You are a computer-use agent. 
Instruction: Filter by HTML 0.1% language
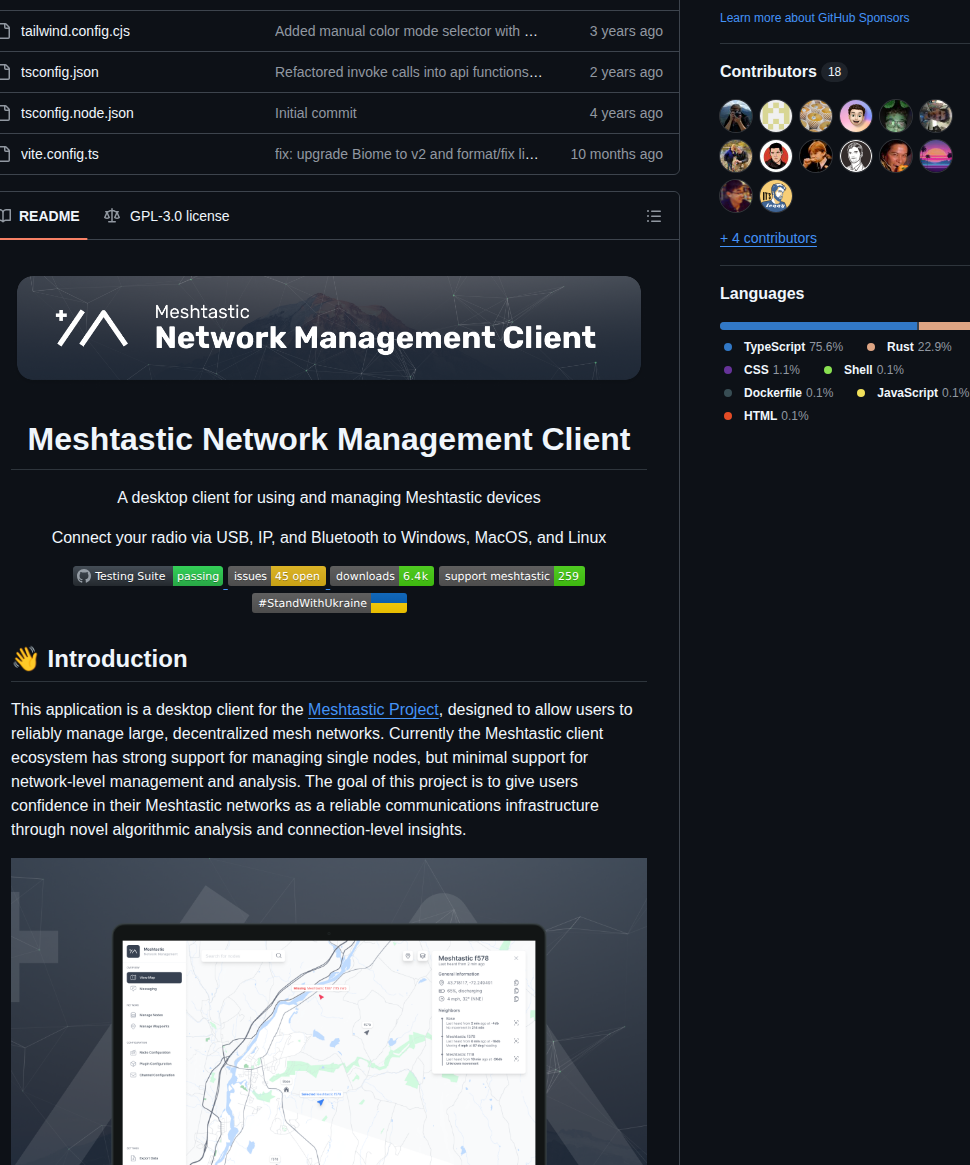[766, 416]
